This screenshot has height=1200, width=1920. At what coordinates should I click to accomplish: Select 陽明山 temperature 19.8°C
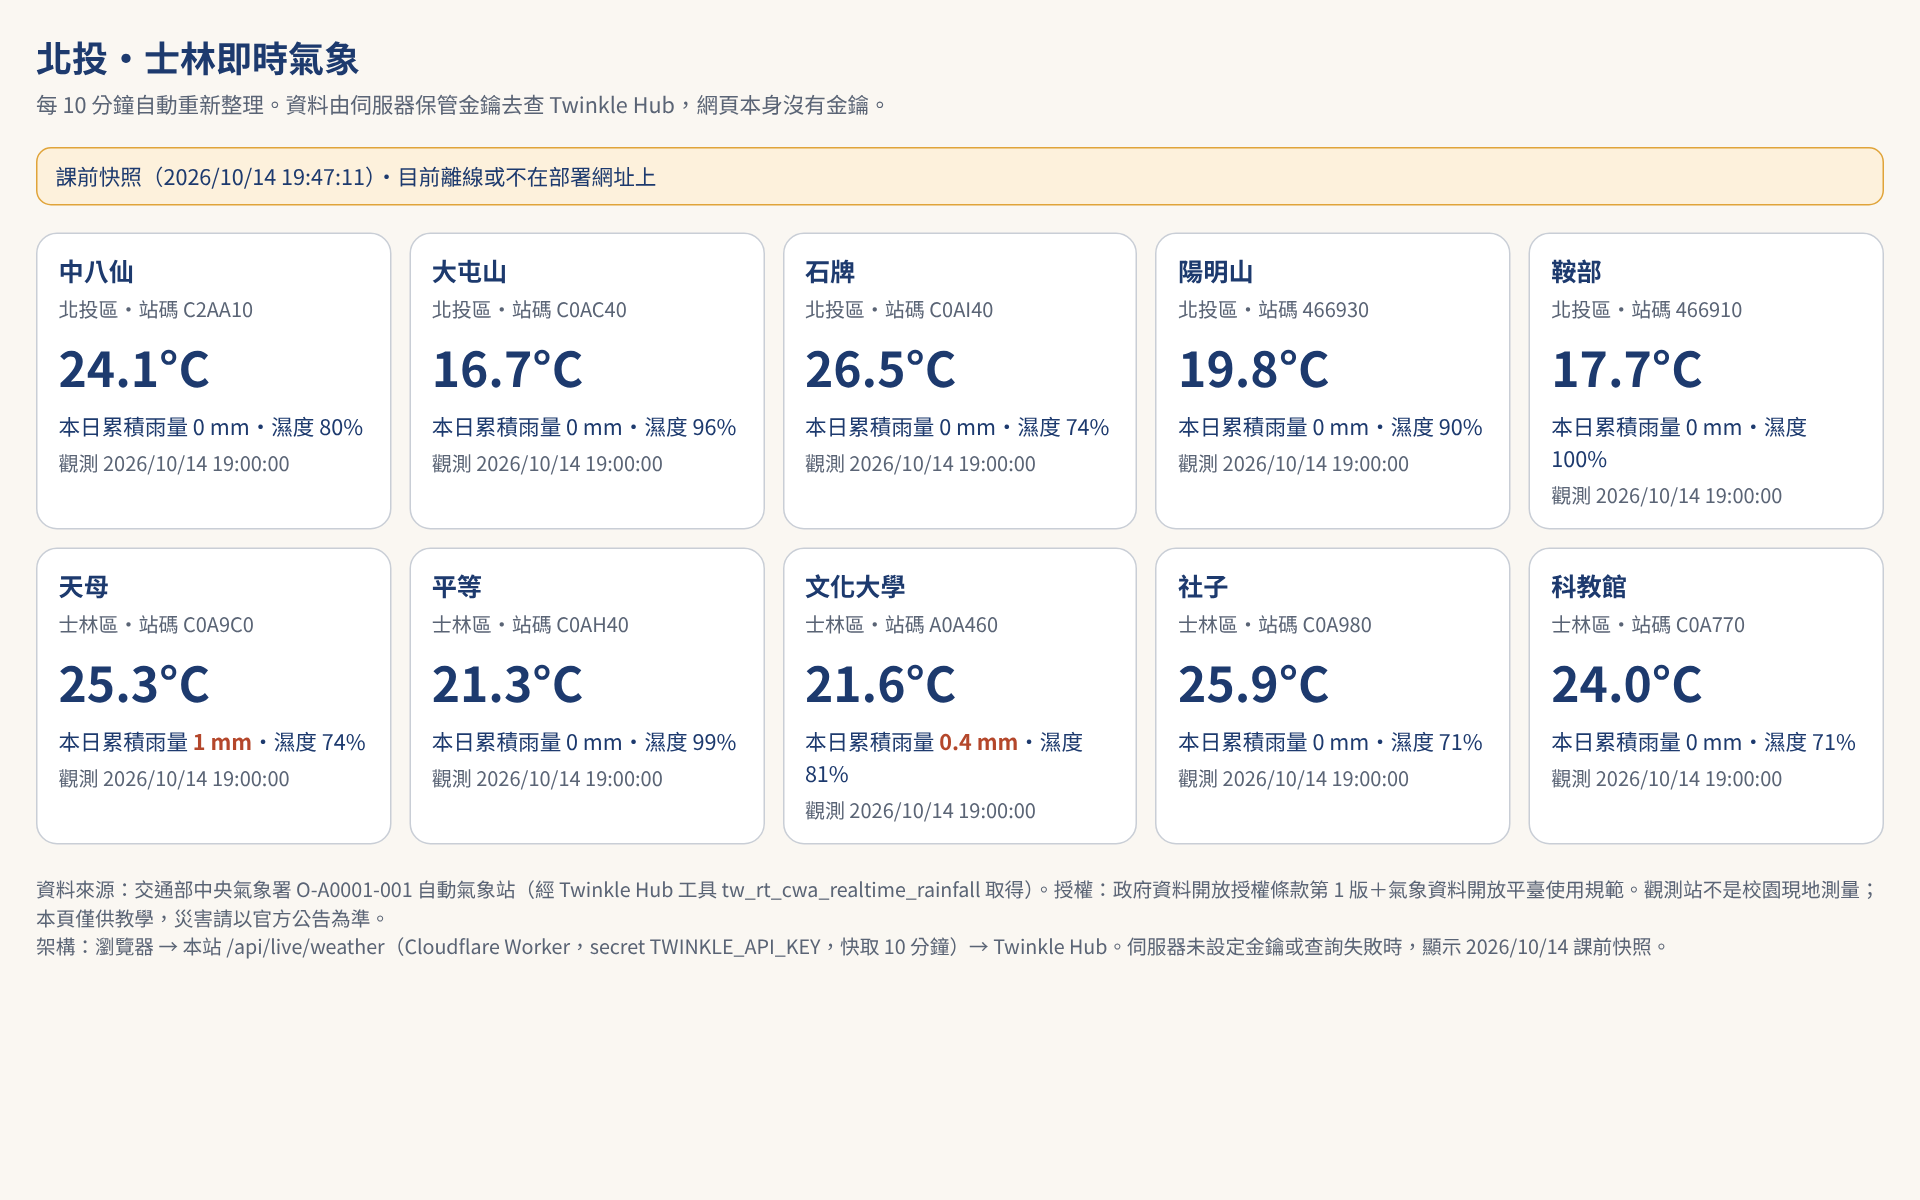(x=1253, y=369)
